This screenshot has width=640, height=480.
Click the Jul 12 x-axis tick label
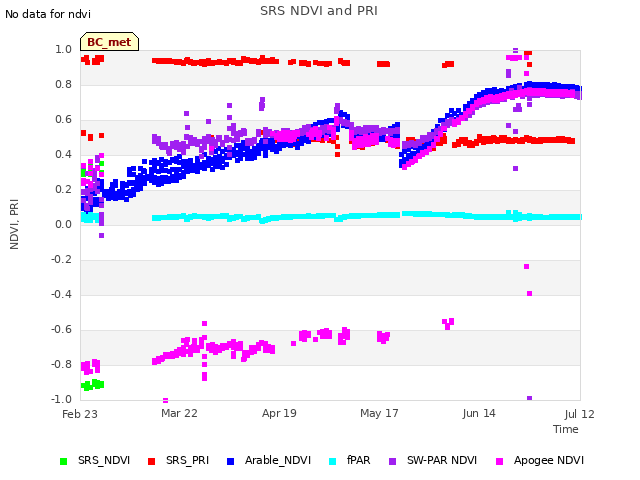(x=580, y=414)
